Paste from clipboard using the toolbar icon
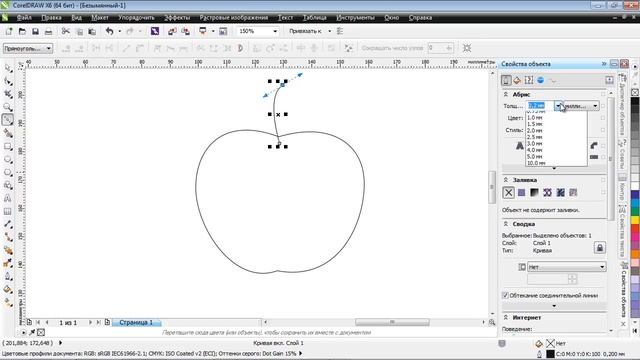640x360 pixels. (92, 31)
